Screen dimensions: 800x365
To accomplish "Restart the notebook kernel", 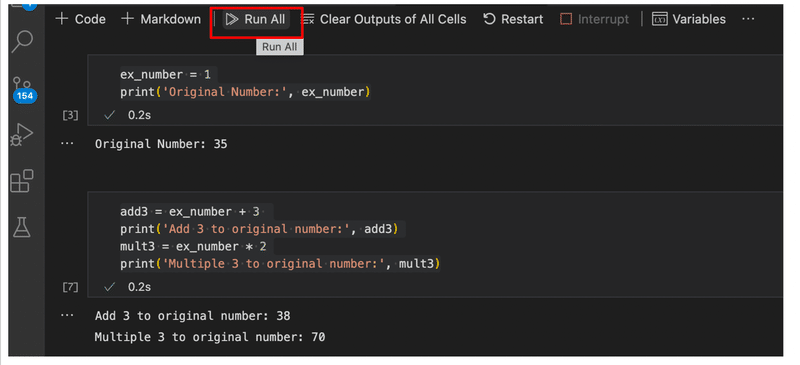I will [513, 19].
